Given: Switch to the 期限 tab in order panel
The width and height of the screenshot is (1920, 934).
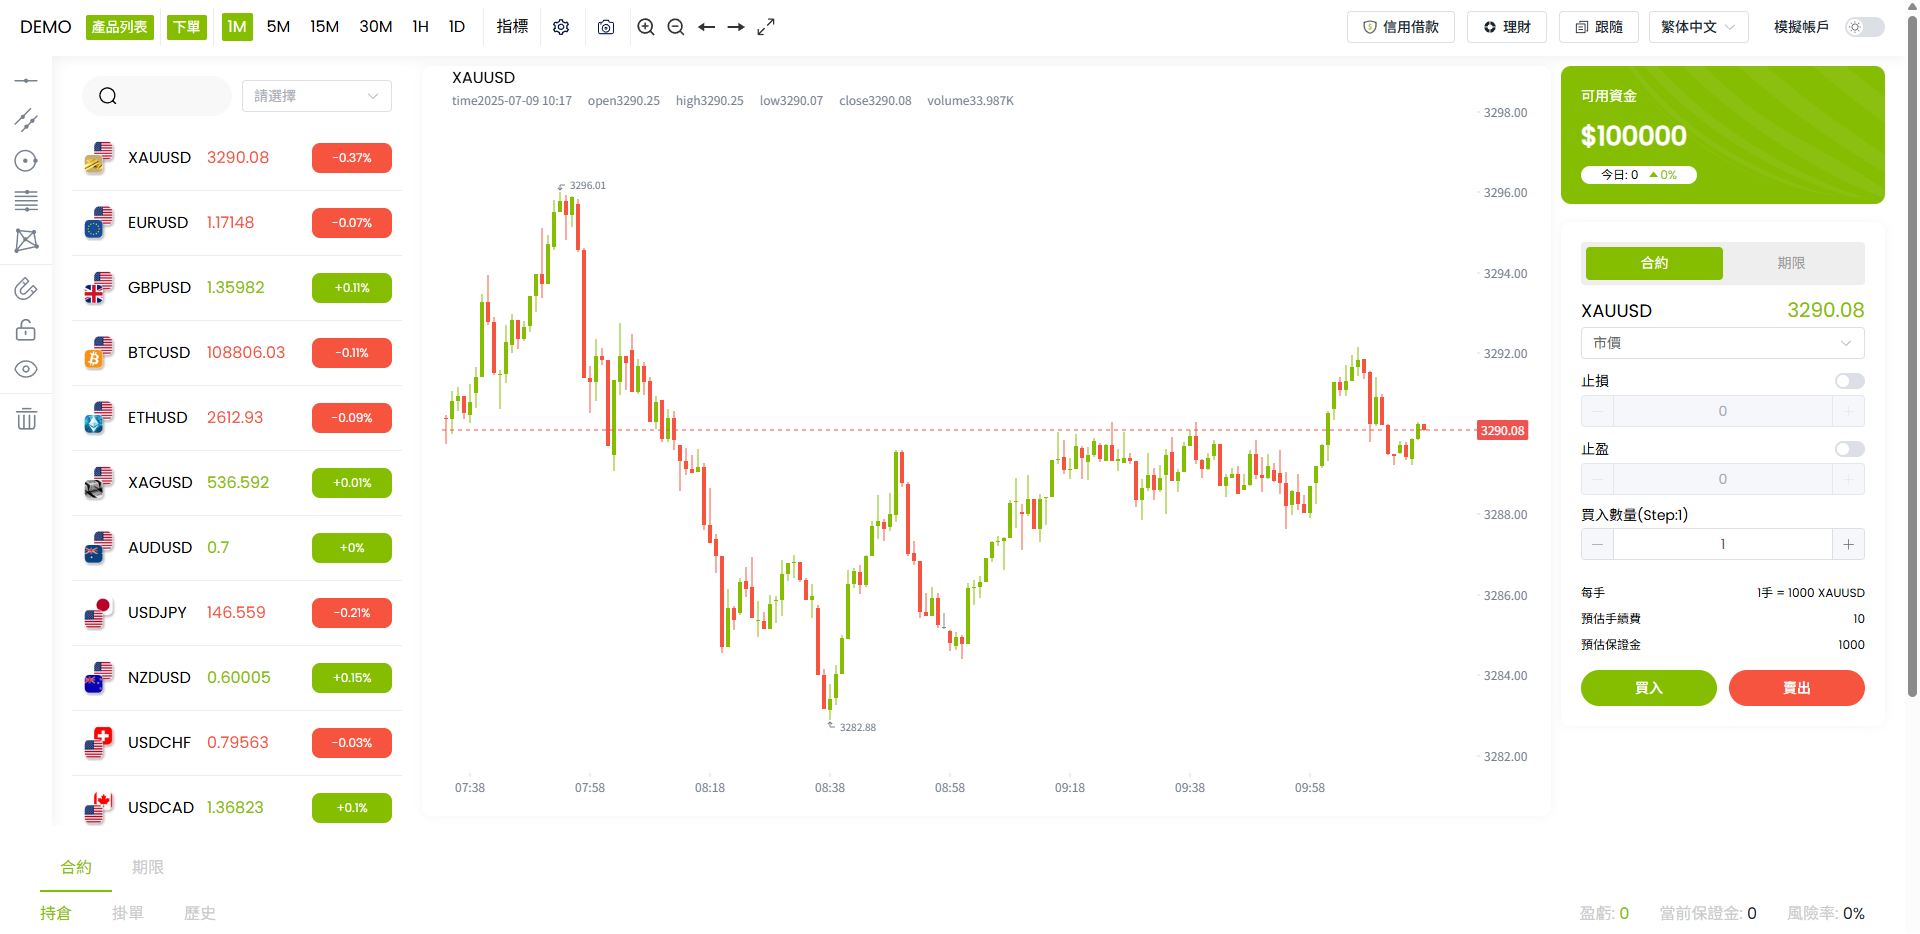Looking at the screenshot, I should [x=1791, y=263].
